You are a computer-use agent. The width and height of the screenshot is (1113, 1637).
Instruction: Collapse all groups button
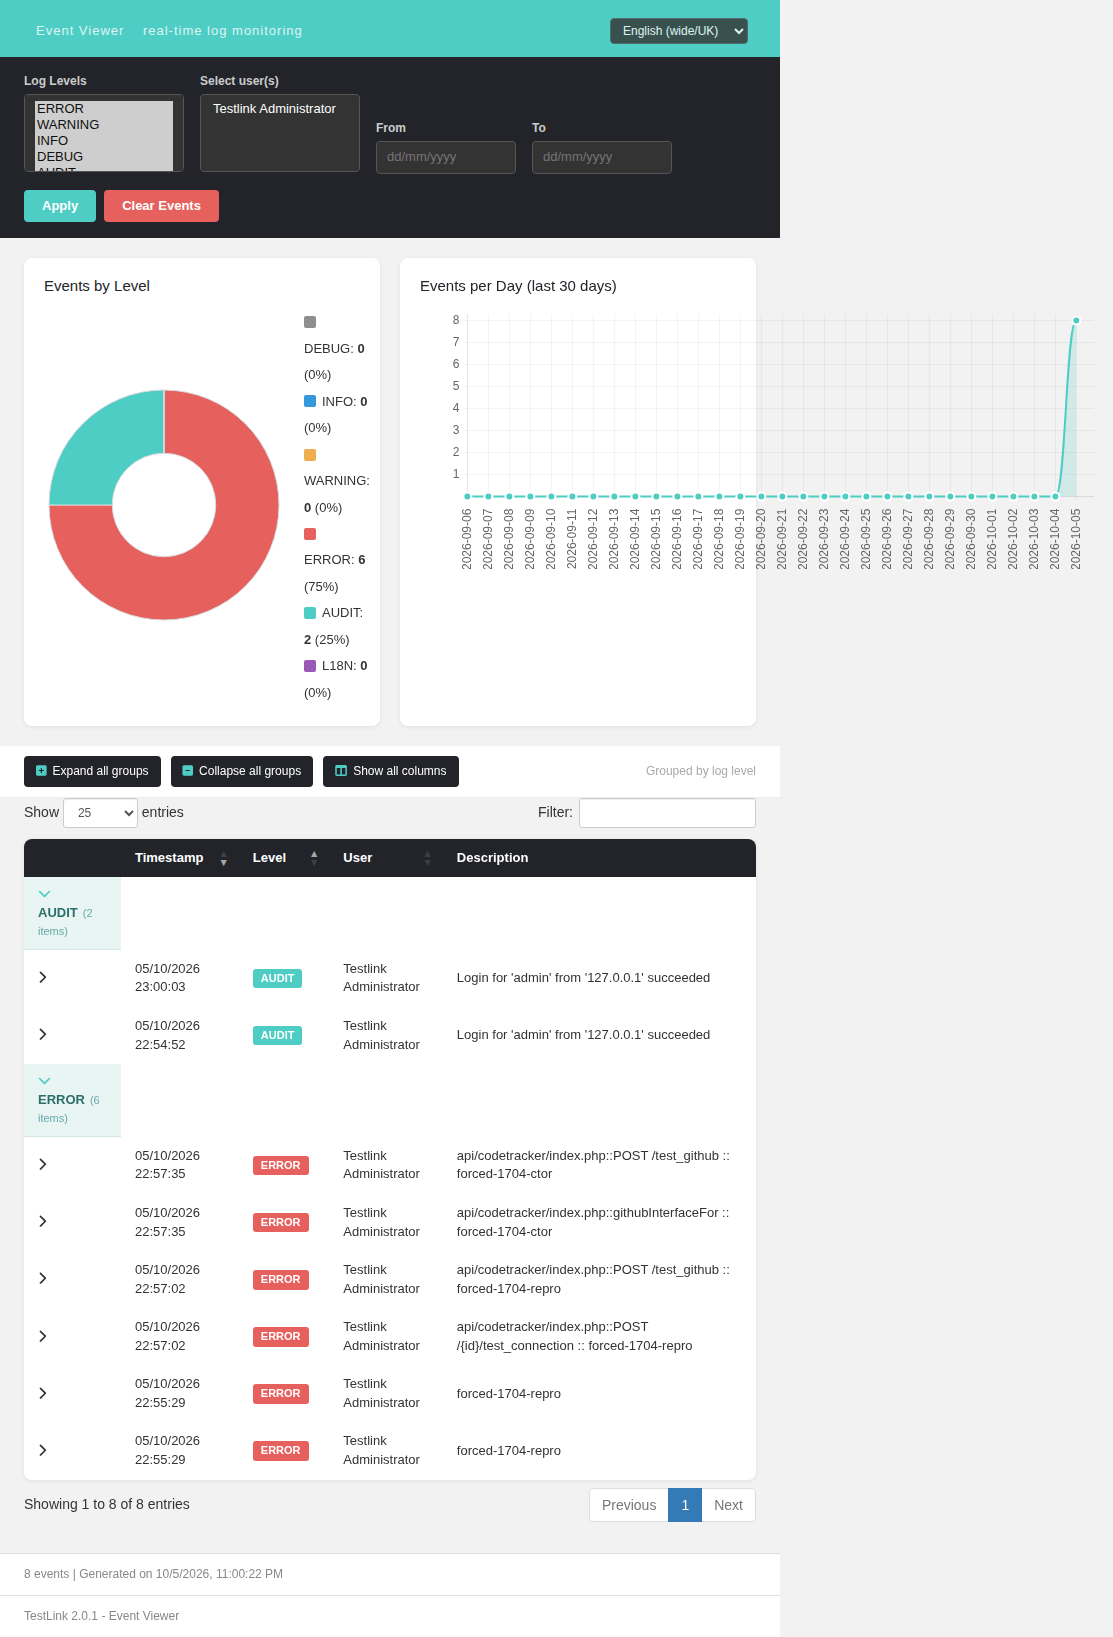pyautogui.click(x=242, y=771)
